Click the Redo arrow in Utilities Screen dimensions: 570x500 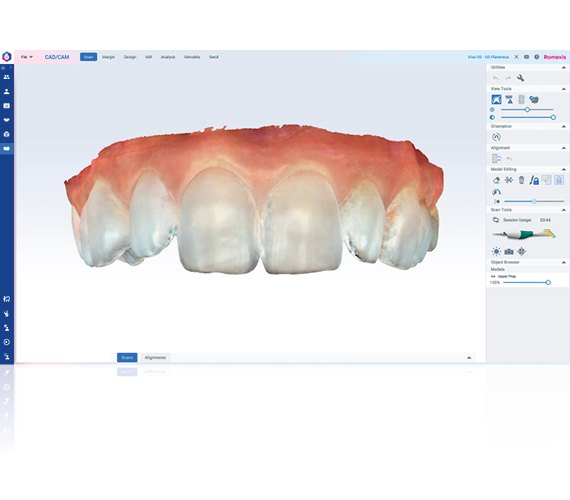[x=508, y=78]
